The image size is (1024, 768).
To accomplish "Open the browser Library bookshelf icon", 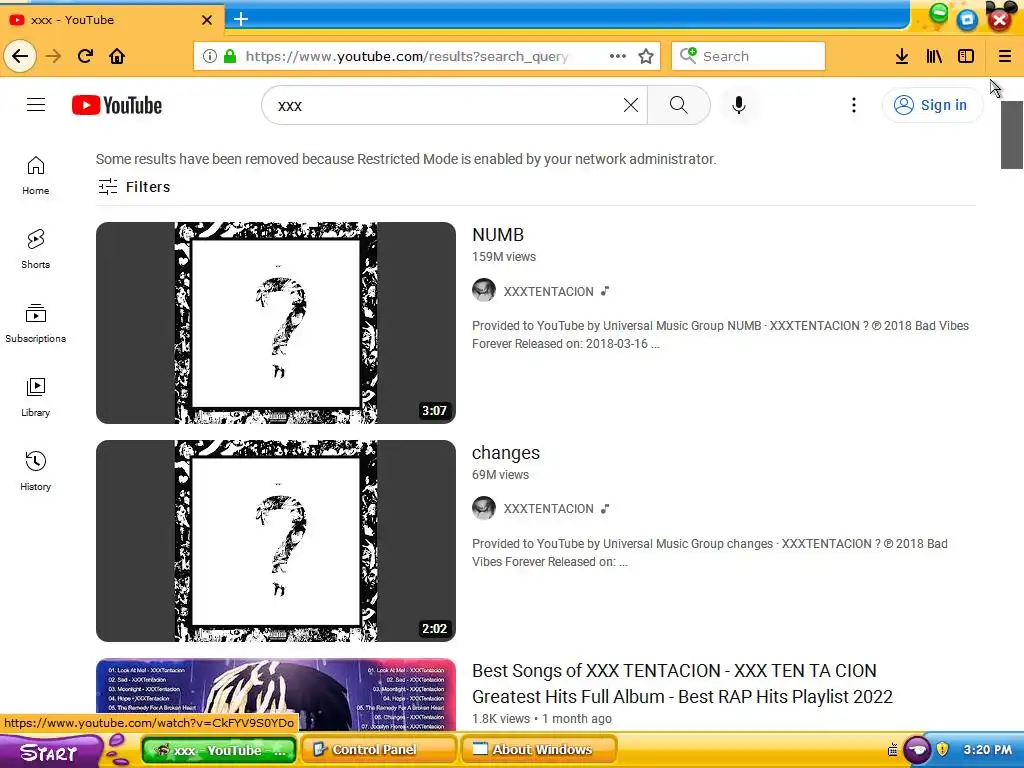I will (934, 56).
